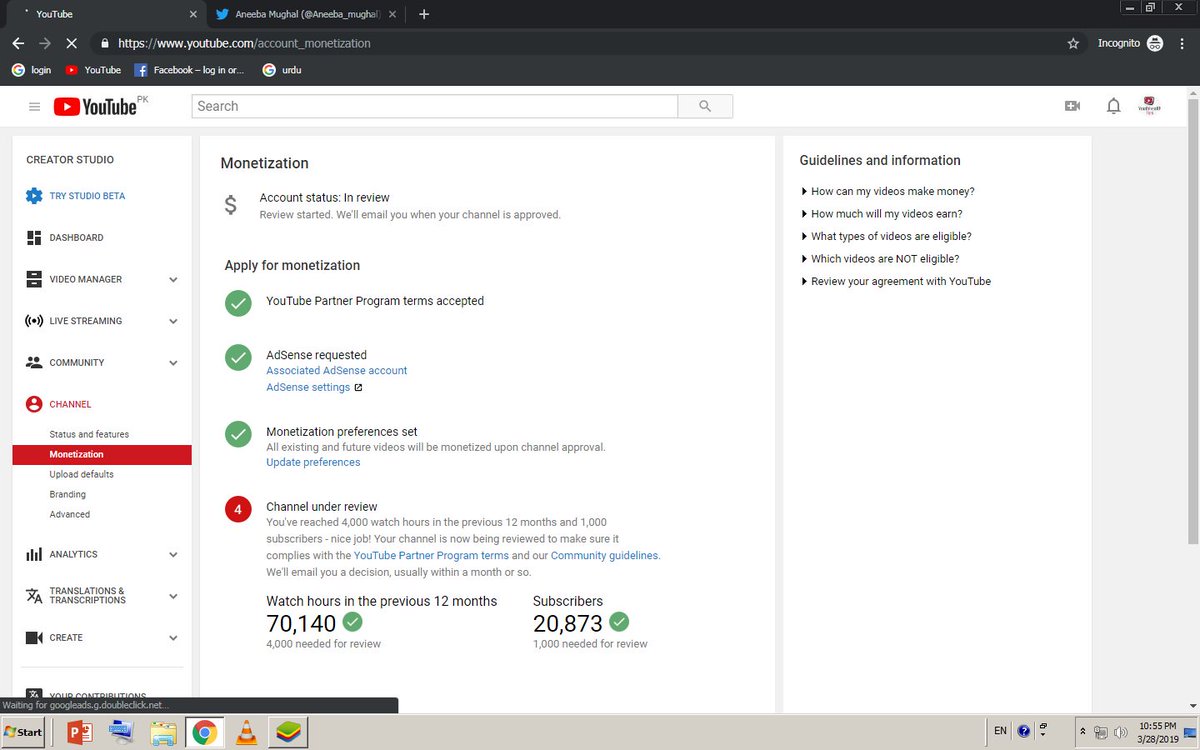Open the Facebook bookmark

pyautogui.click(x=189, y=70)
